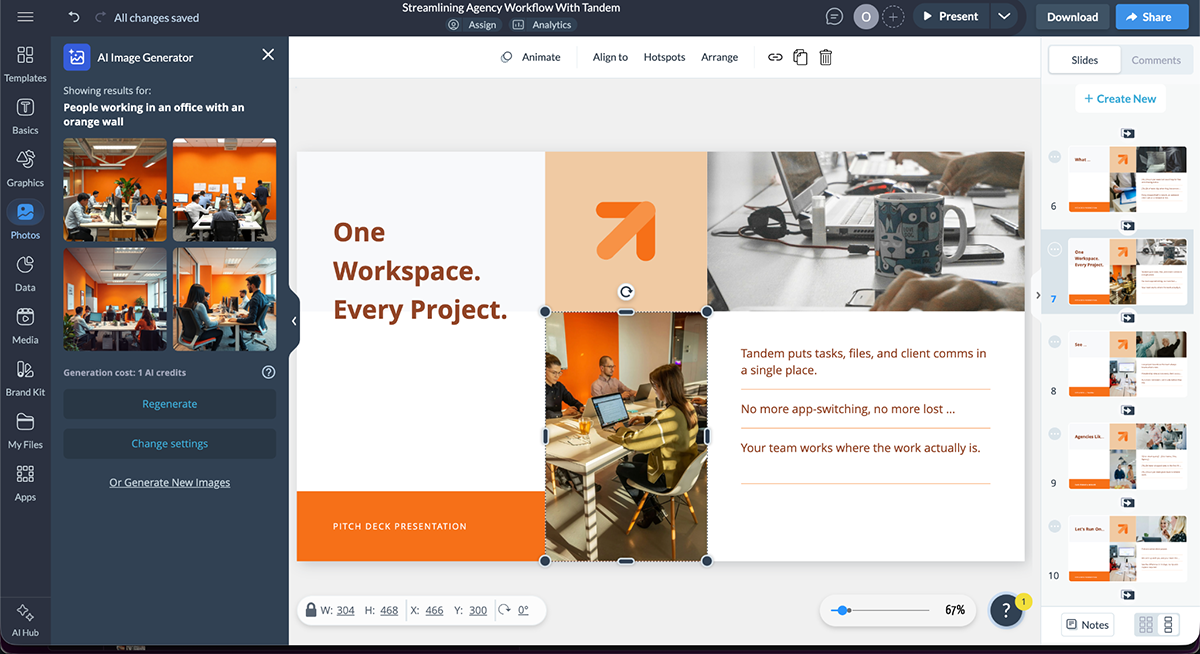The height and width of the screenshot is (654, 1200).
Task: Open the Brand Kit sidebar panel
Action: (x=25, y=378)
